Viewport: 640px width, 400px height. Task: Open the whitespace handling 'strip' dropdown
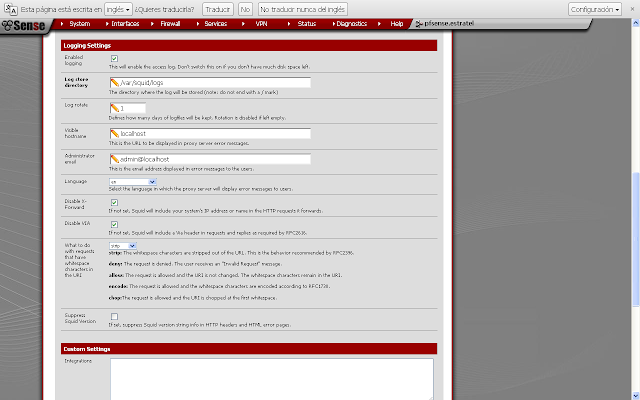(122, 246)
